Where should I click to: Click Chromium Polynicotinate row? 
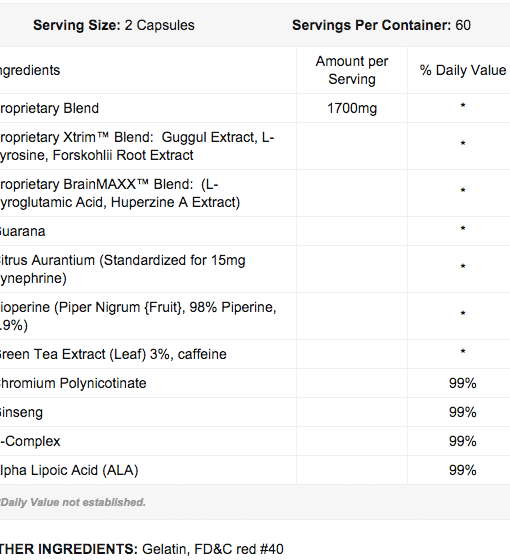(255, 383)
